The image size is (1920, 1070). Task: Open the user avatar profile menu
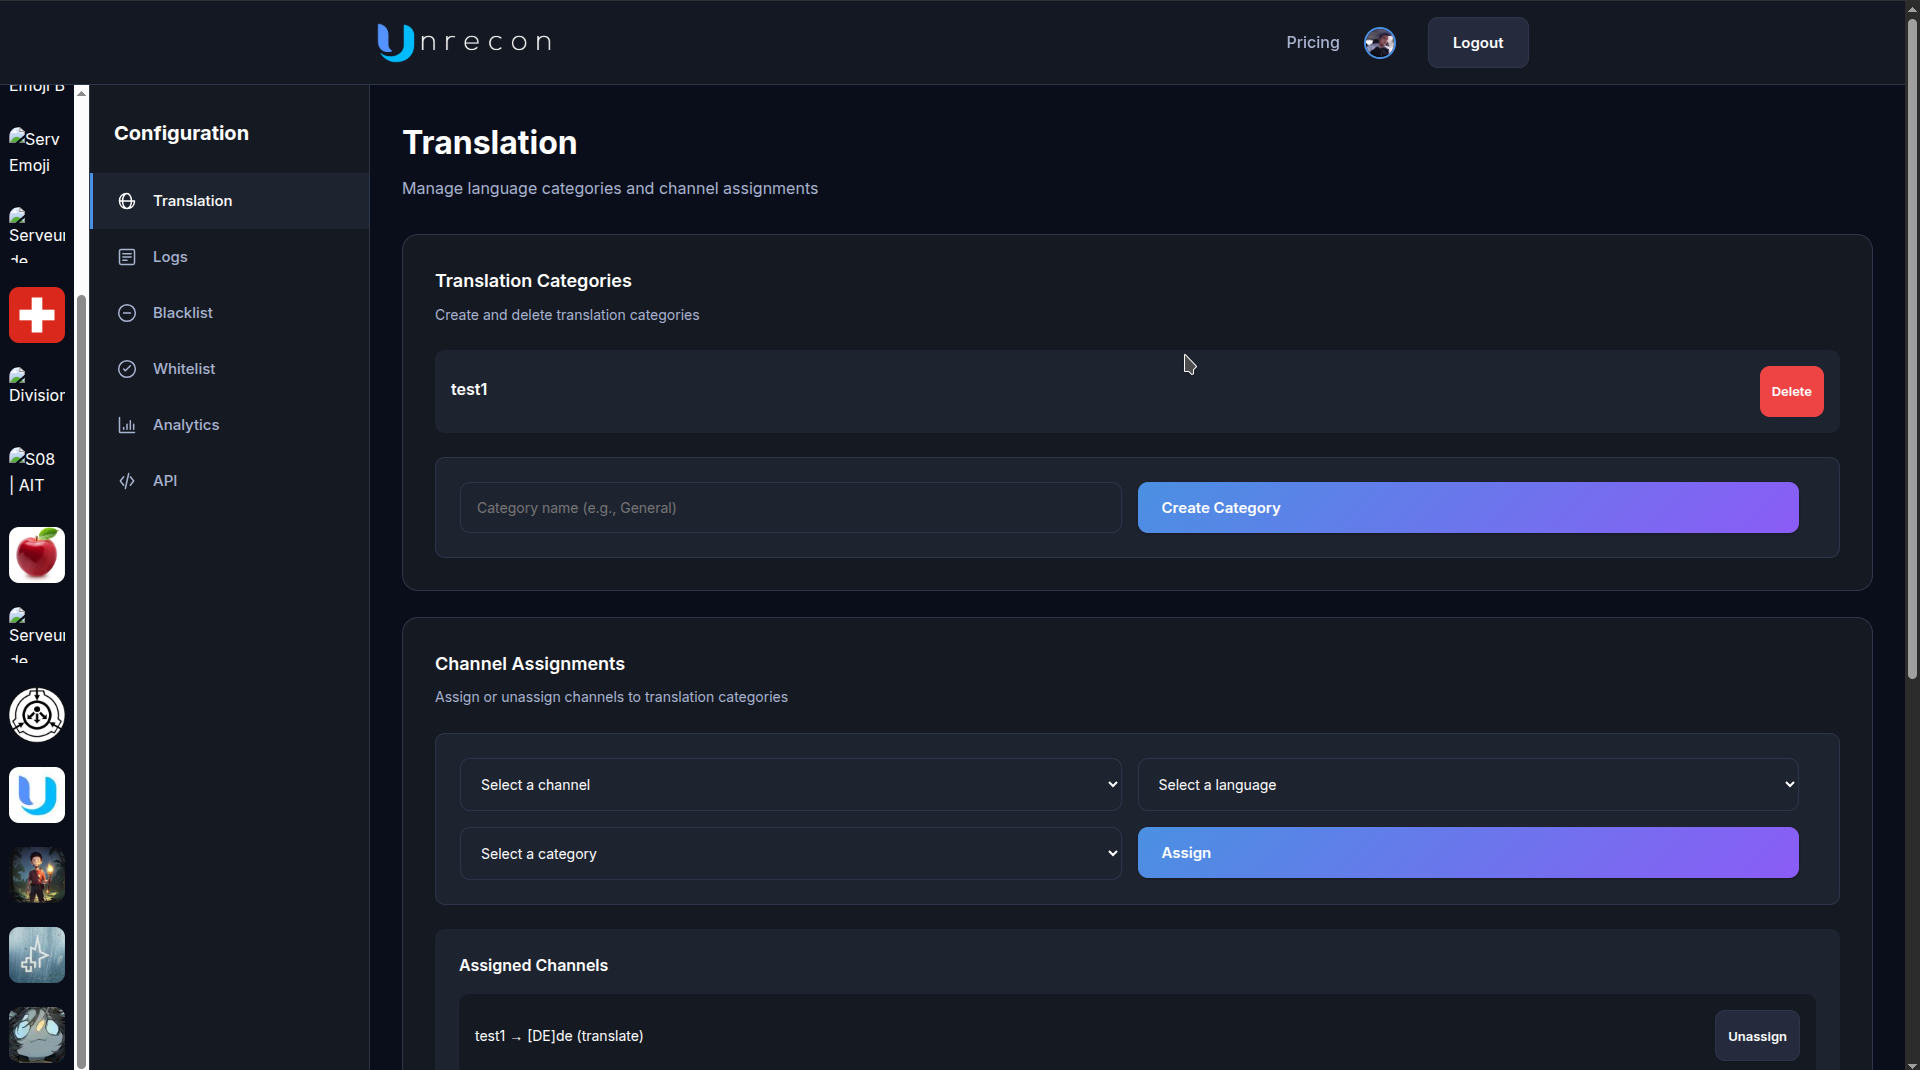pyautogui.click(x=1380, y=43)
